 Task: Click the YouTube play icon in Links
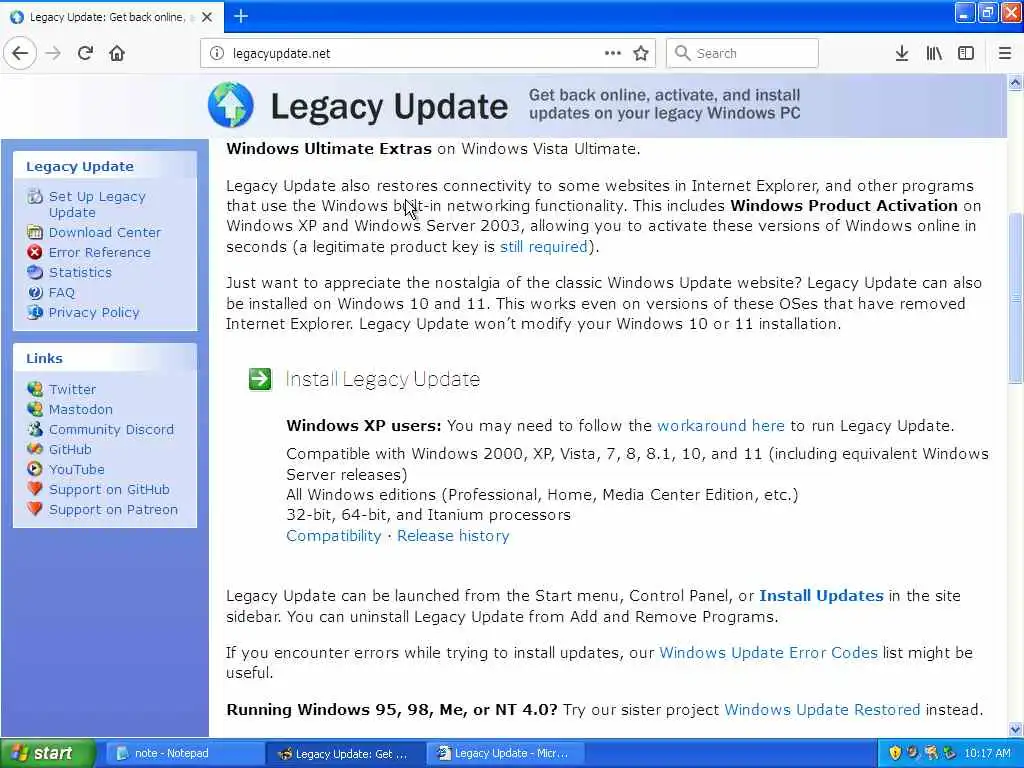pyautogui.click(x=35, y=469)
